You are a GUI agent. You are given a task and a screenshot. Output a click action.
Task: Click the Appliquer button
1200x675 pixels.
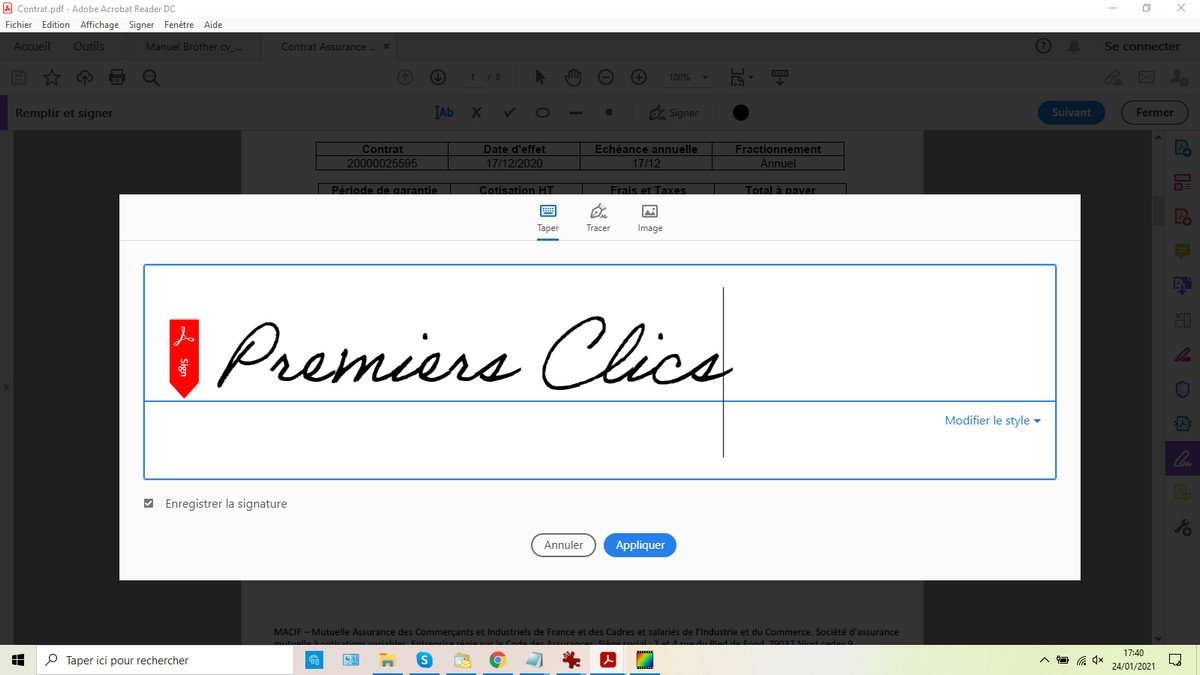pos(640,545)
